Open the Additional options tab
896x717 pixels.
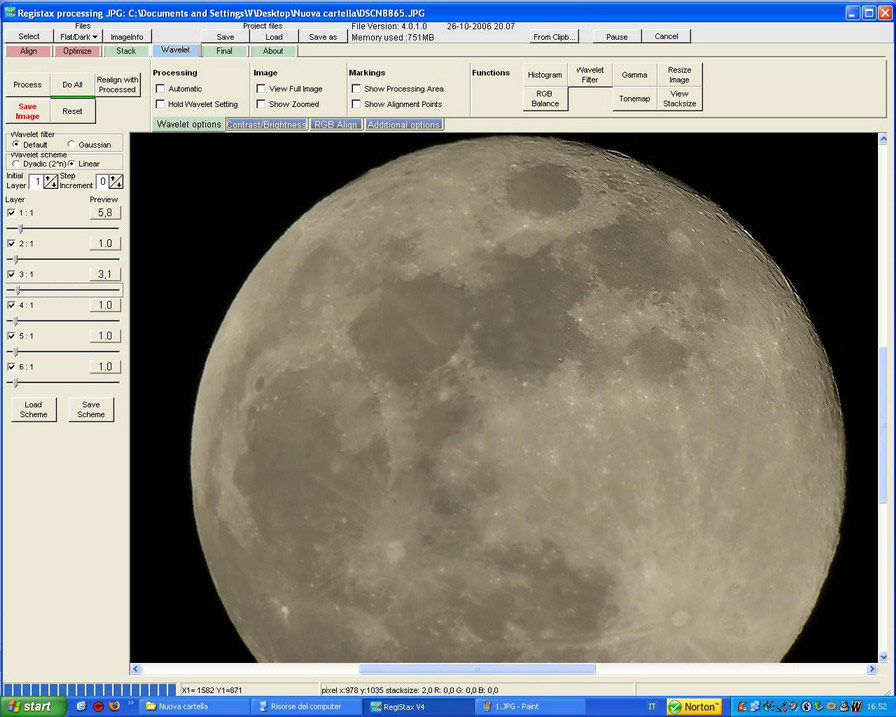(x=403, y=125)
